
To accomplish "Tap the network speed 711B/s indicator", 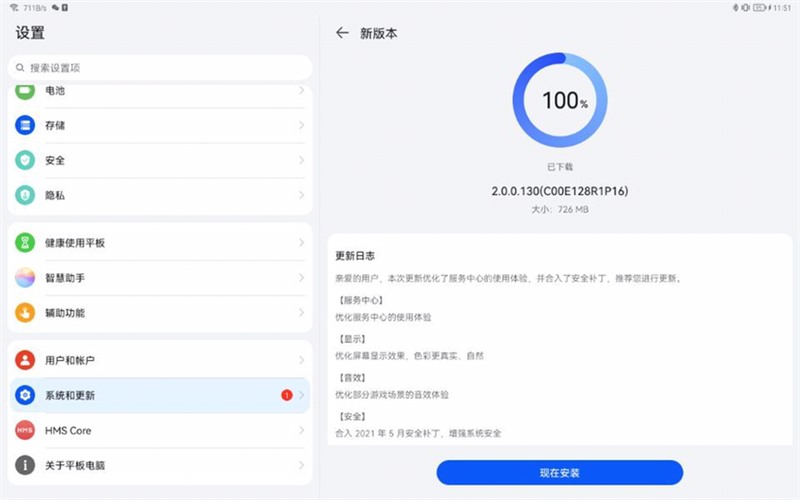I will coord(35,8).
